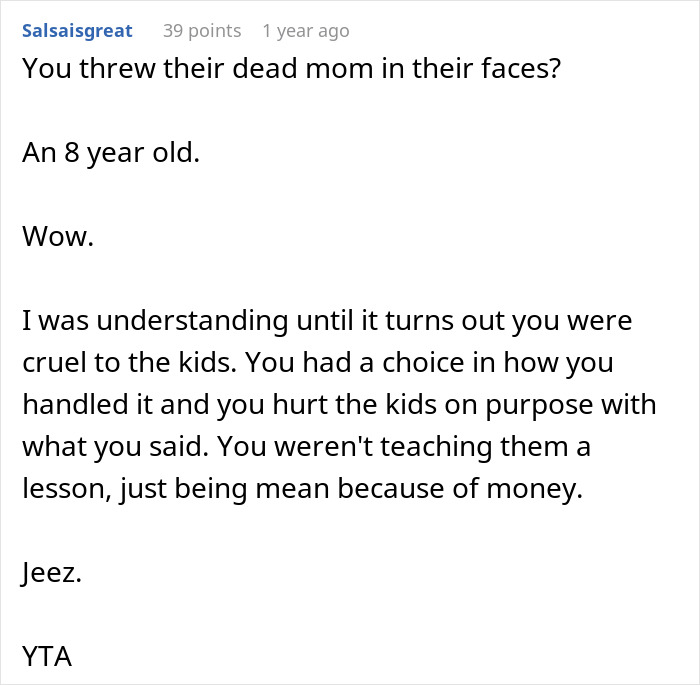Image resolution: width=700 pixels, height=685 pixels.
Task: Click the word "Wow." in the comment
Action: tap(58, 236)
